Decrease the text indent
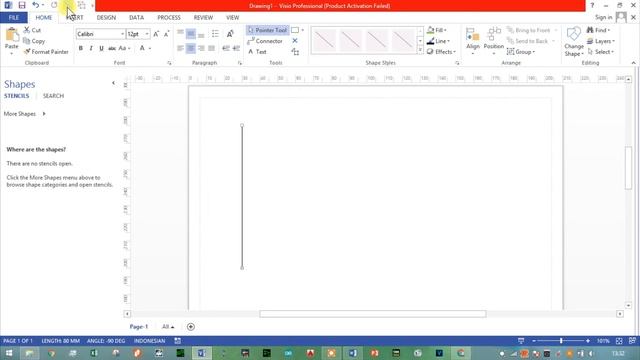This screenshot has width=640, height=360. pos(226,48)
